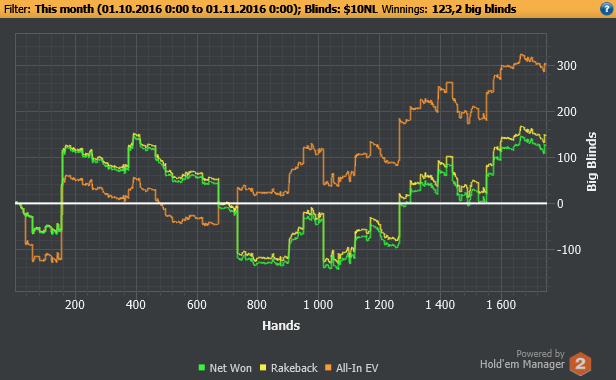Select the Net Won legend label
616x380 pixels.
tap(230, 368)
